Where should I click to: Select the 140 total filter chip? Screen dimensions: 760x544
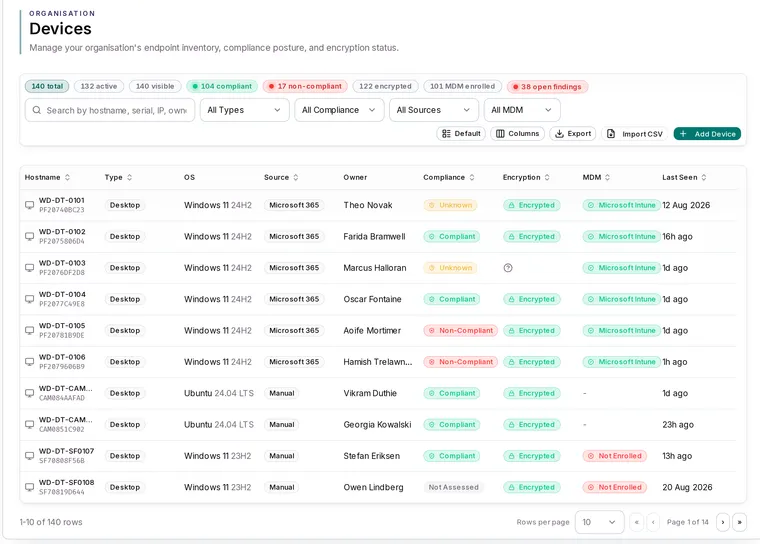[x=47, y=86]
